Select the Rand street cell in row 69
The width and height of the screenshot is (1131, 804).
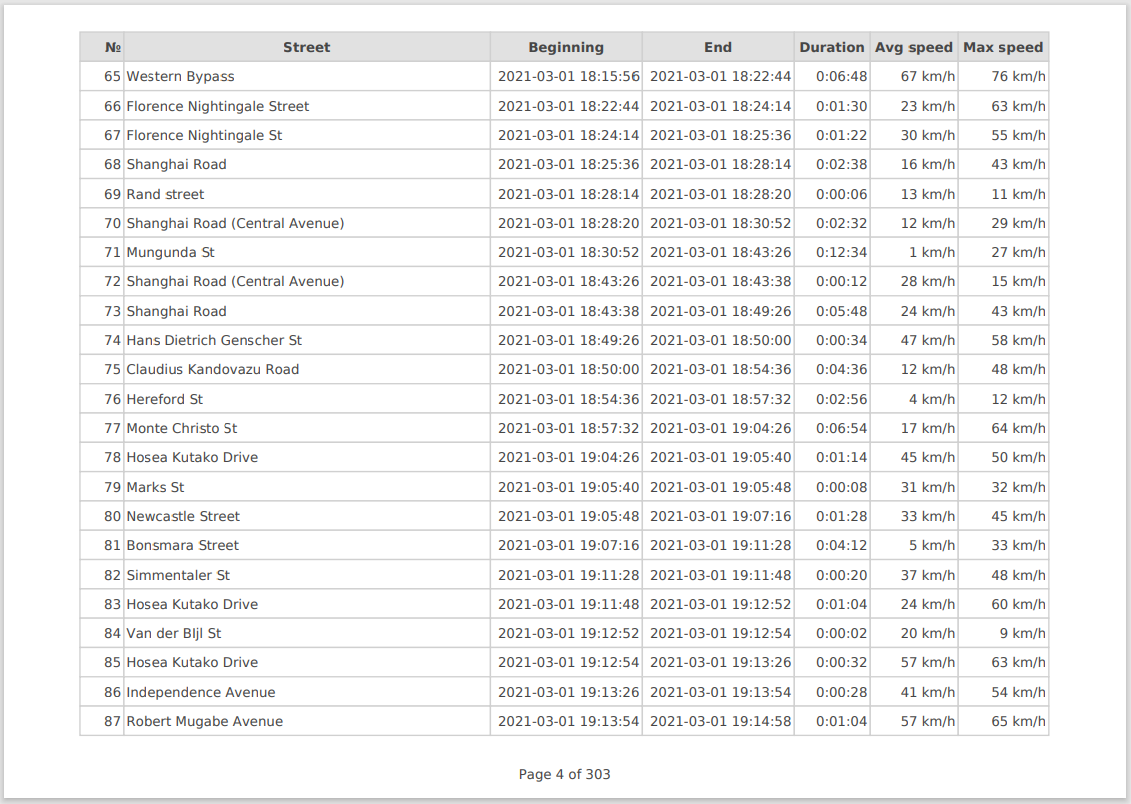point(166,194)
